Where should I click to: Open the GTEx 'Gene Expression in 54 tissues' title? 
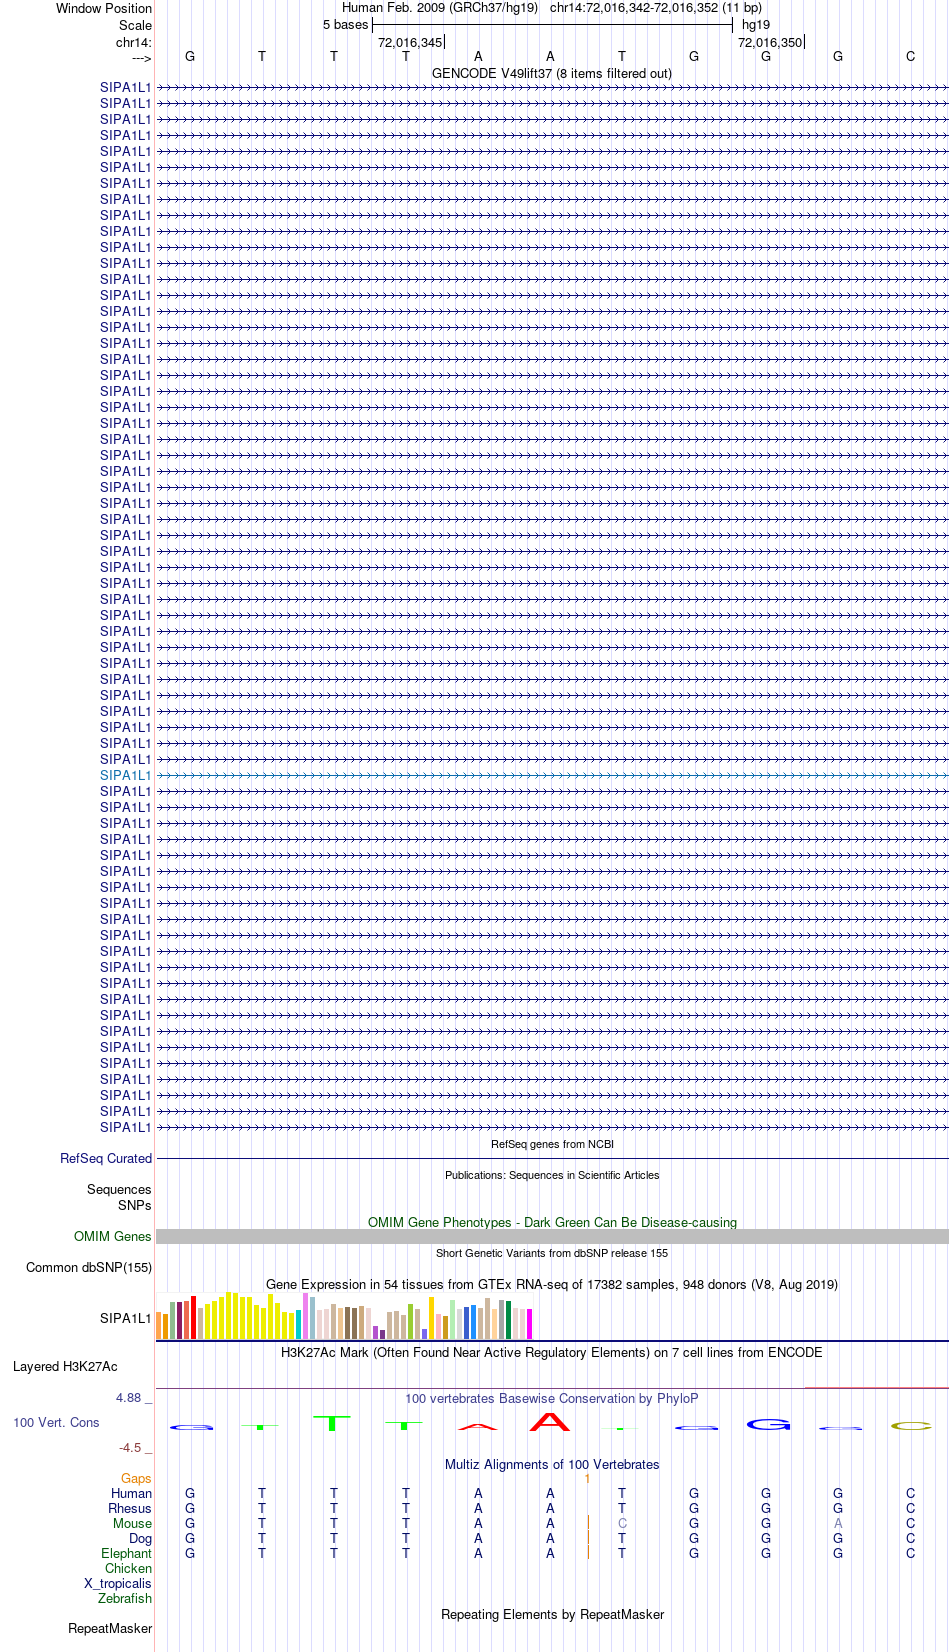(x=552, y=1284)
